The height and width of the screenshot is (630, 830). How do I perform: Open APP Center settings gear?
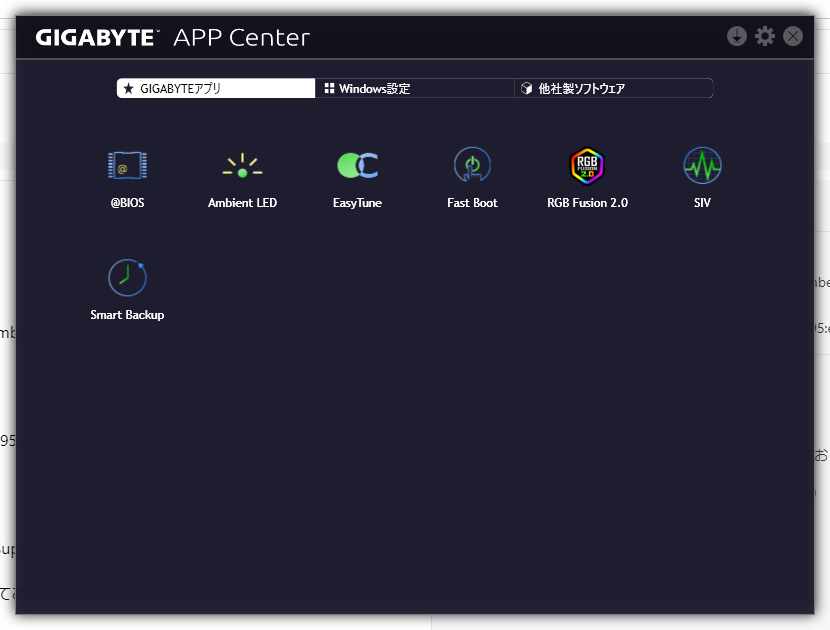[x=764, y=37]
